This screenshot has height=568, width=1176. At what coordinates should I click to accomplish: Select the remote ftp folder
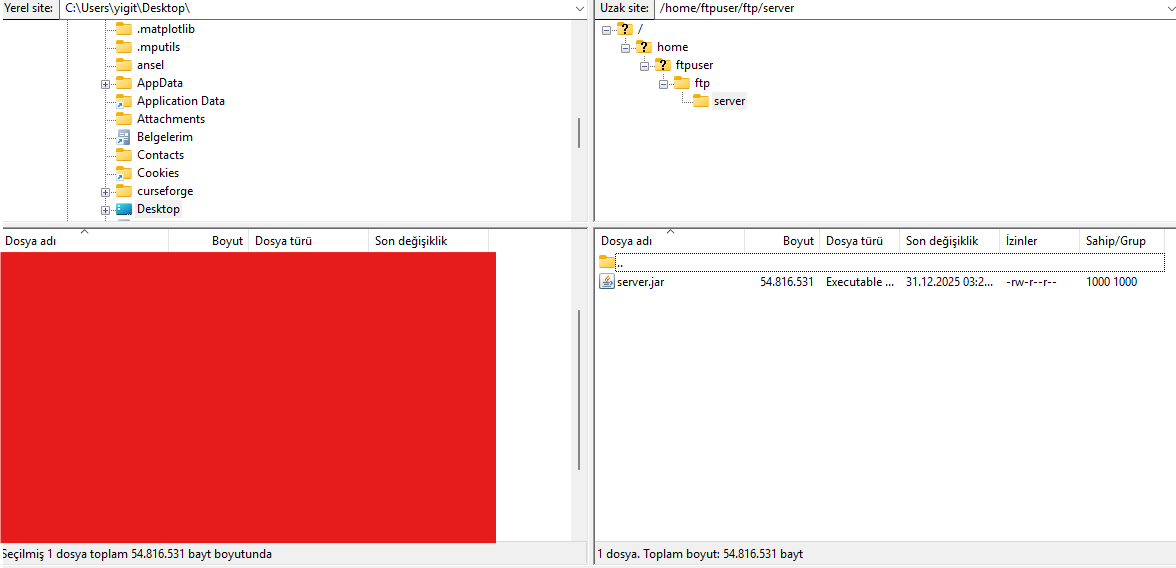point(702,83)
